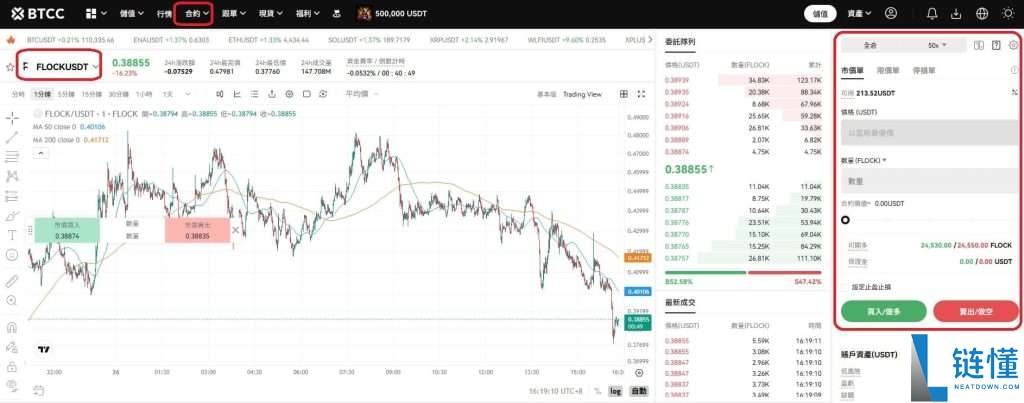Open the user profile icon
Viewport: 1024px width, 403px height.
coord(891,13)
